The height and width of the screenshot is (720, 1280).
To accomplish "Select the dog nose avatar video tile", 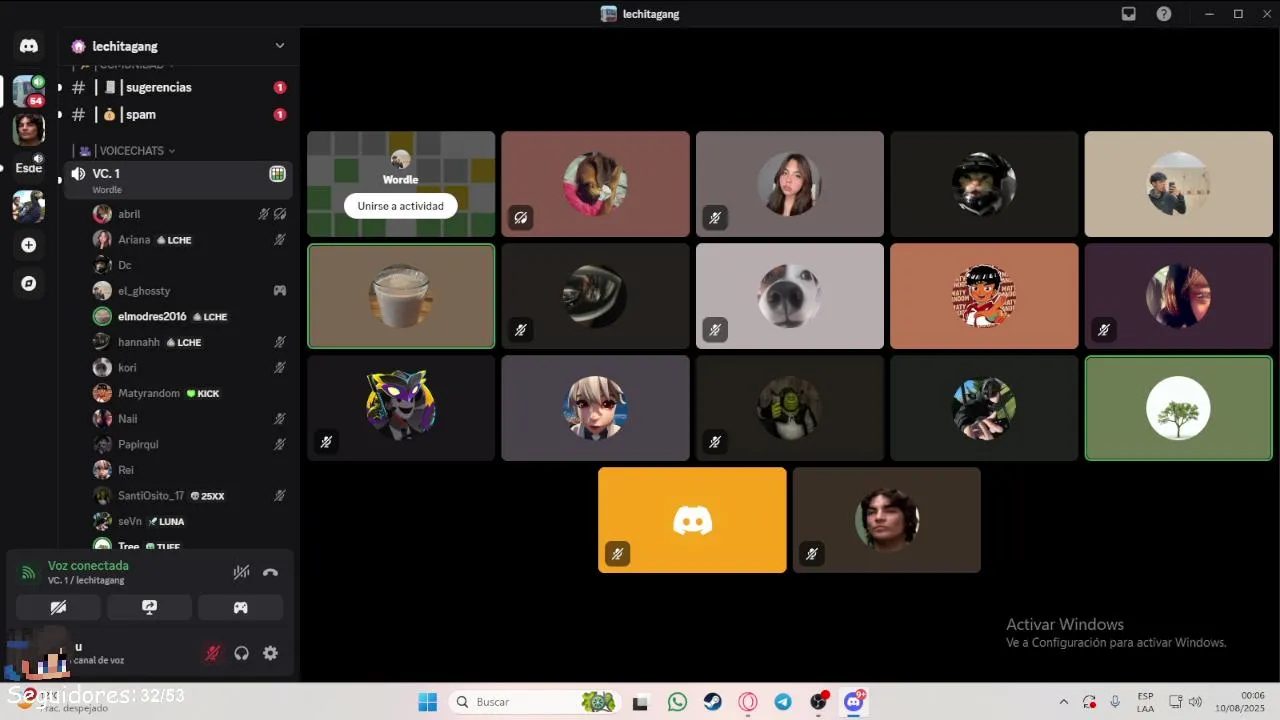I will (790, 296).
